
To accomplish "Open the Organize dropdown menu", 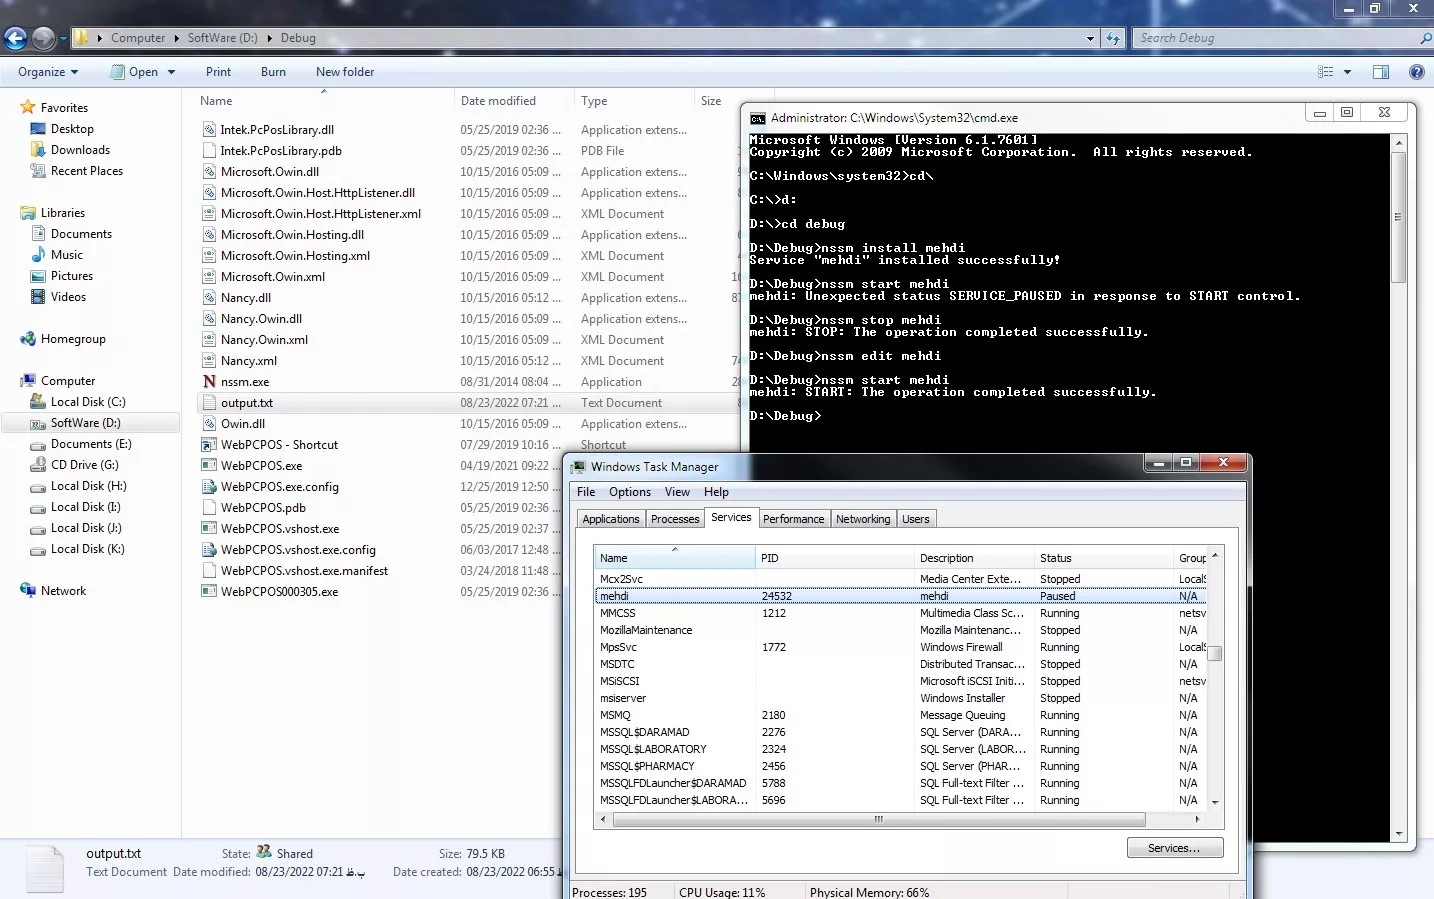I will point(48,72).
